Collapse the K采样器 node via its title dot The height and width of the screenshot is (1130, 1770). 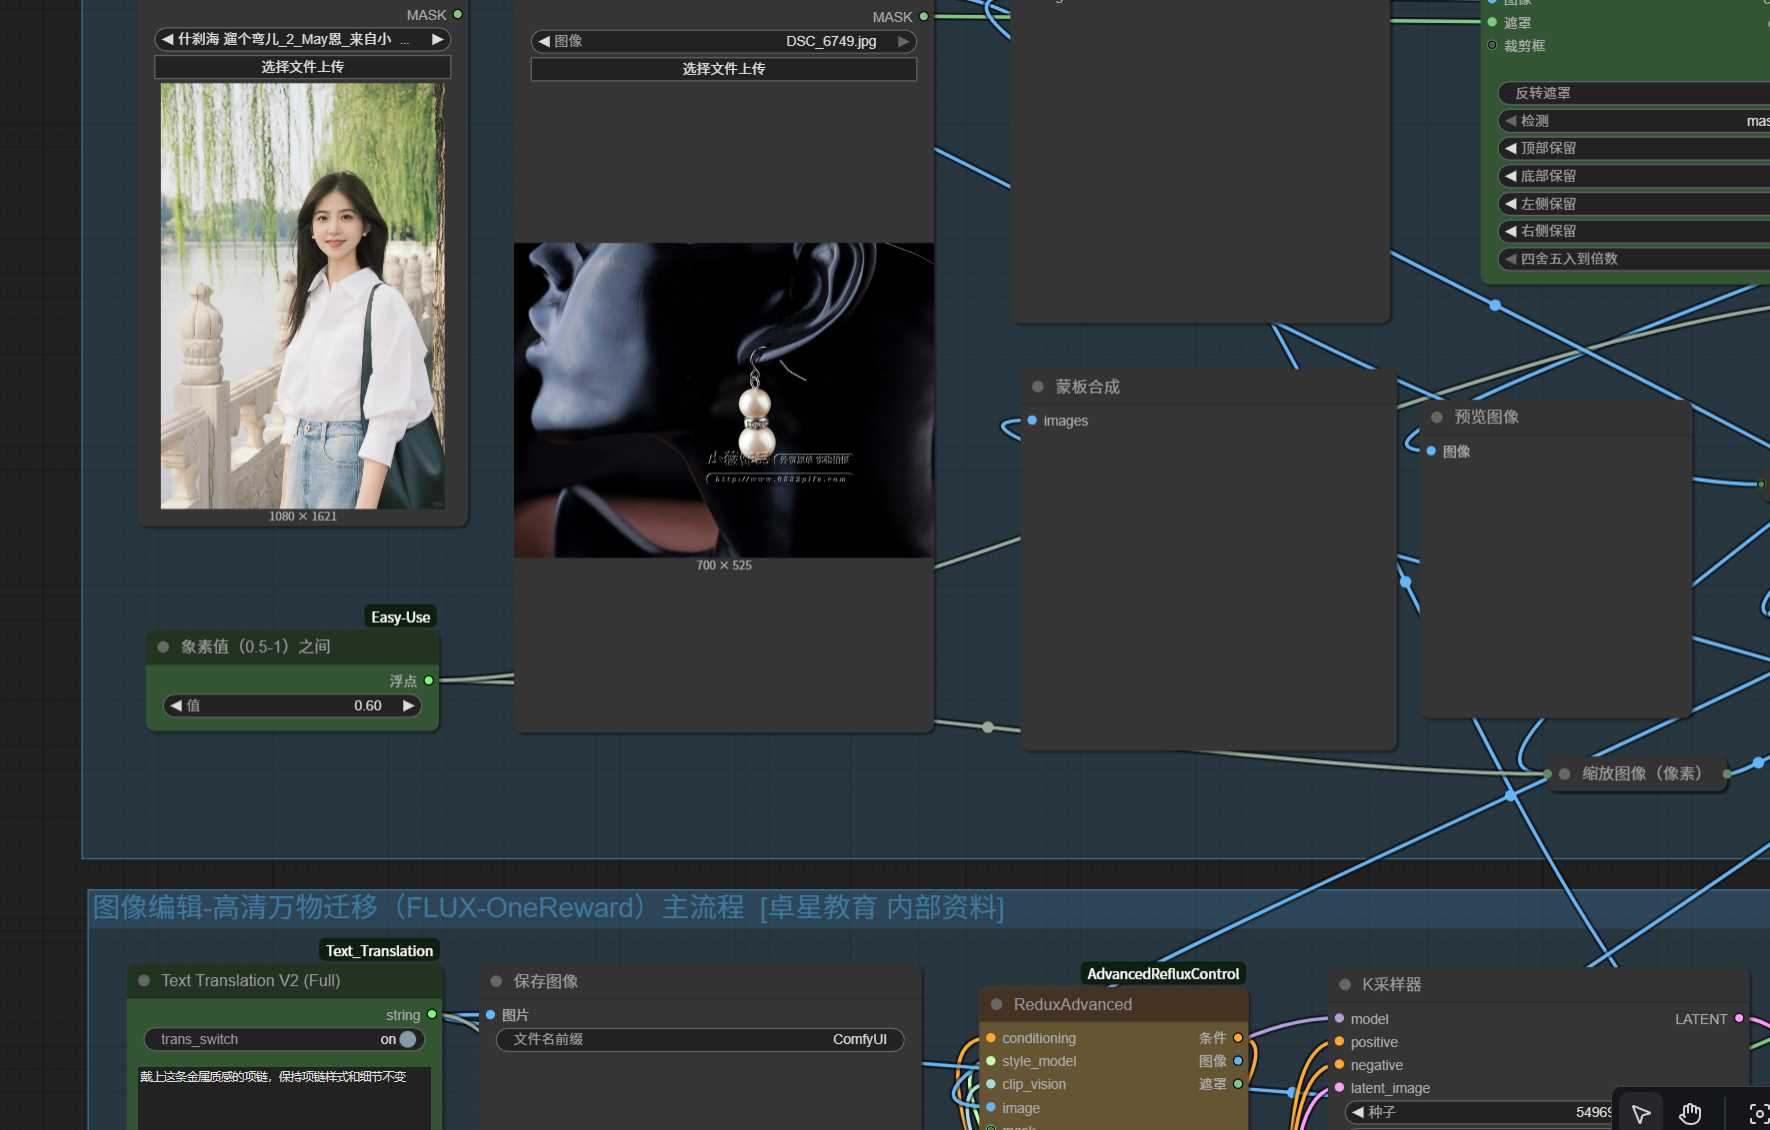(x=1345, y=985)
